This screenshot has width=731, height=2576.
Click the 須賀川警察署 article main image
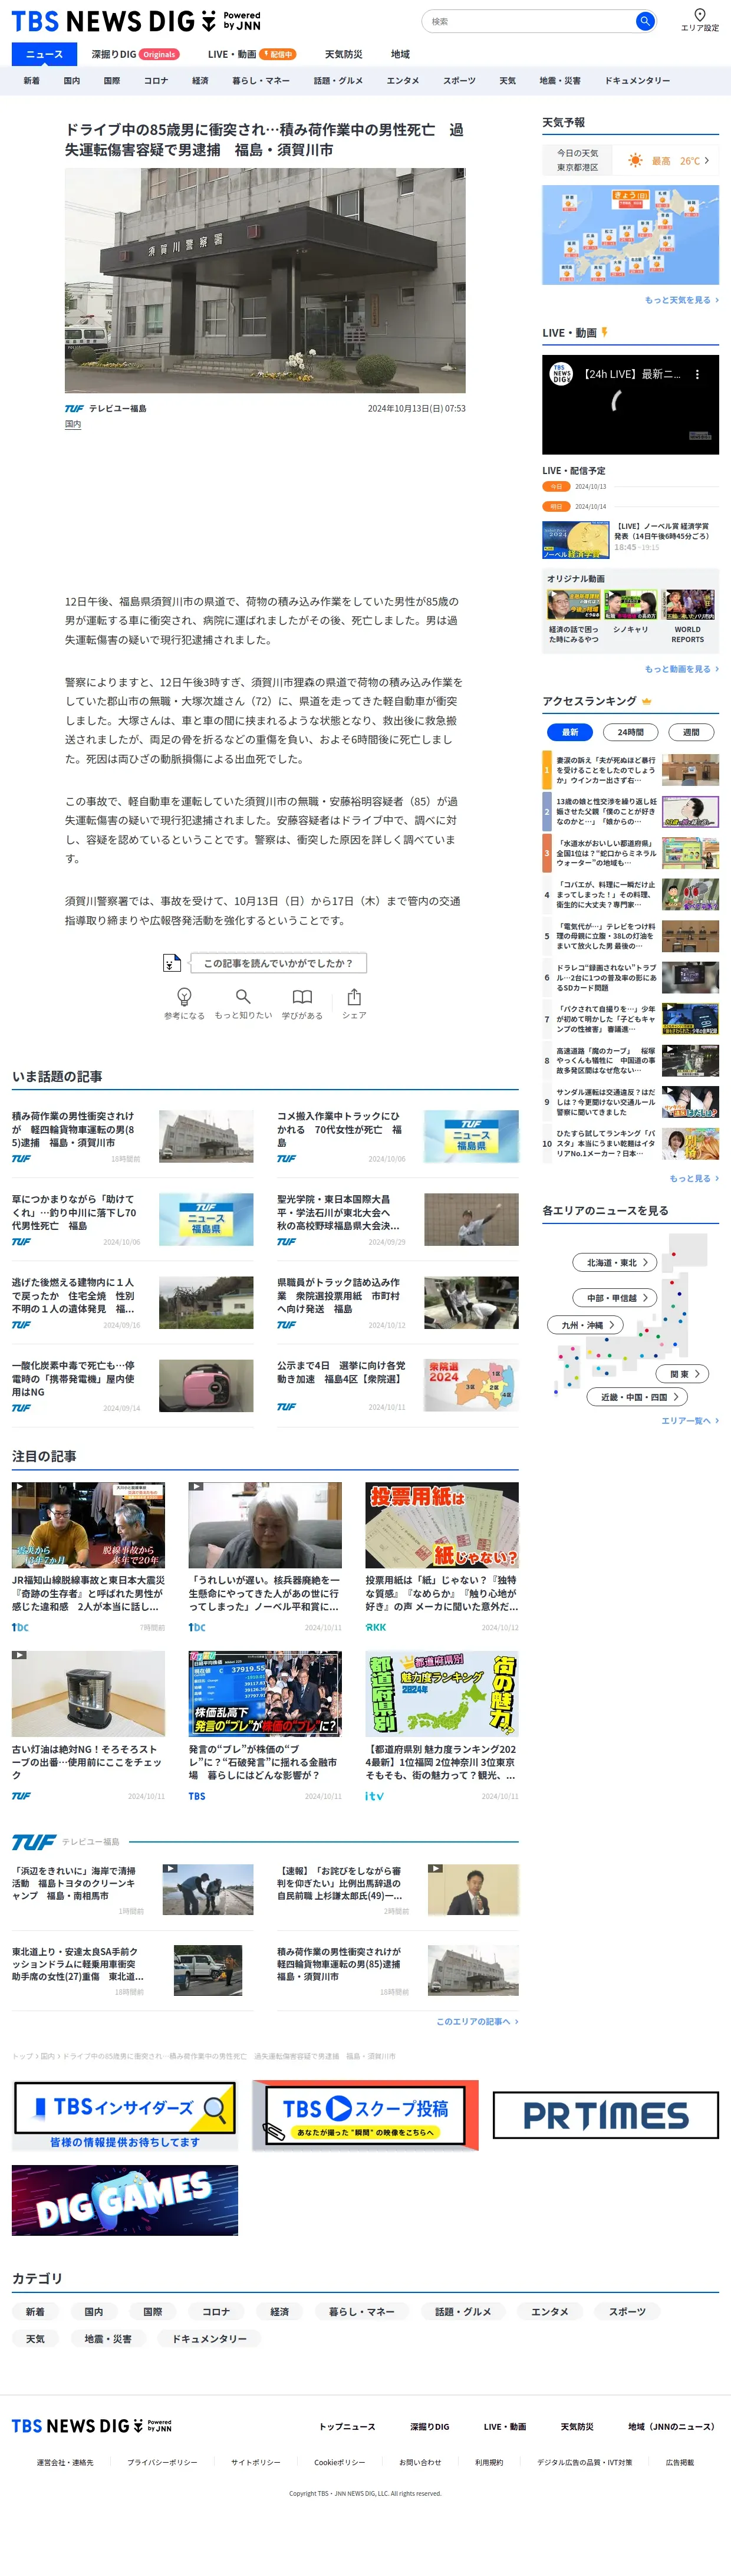tap(265, 280)
